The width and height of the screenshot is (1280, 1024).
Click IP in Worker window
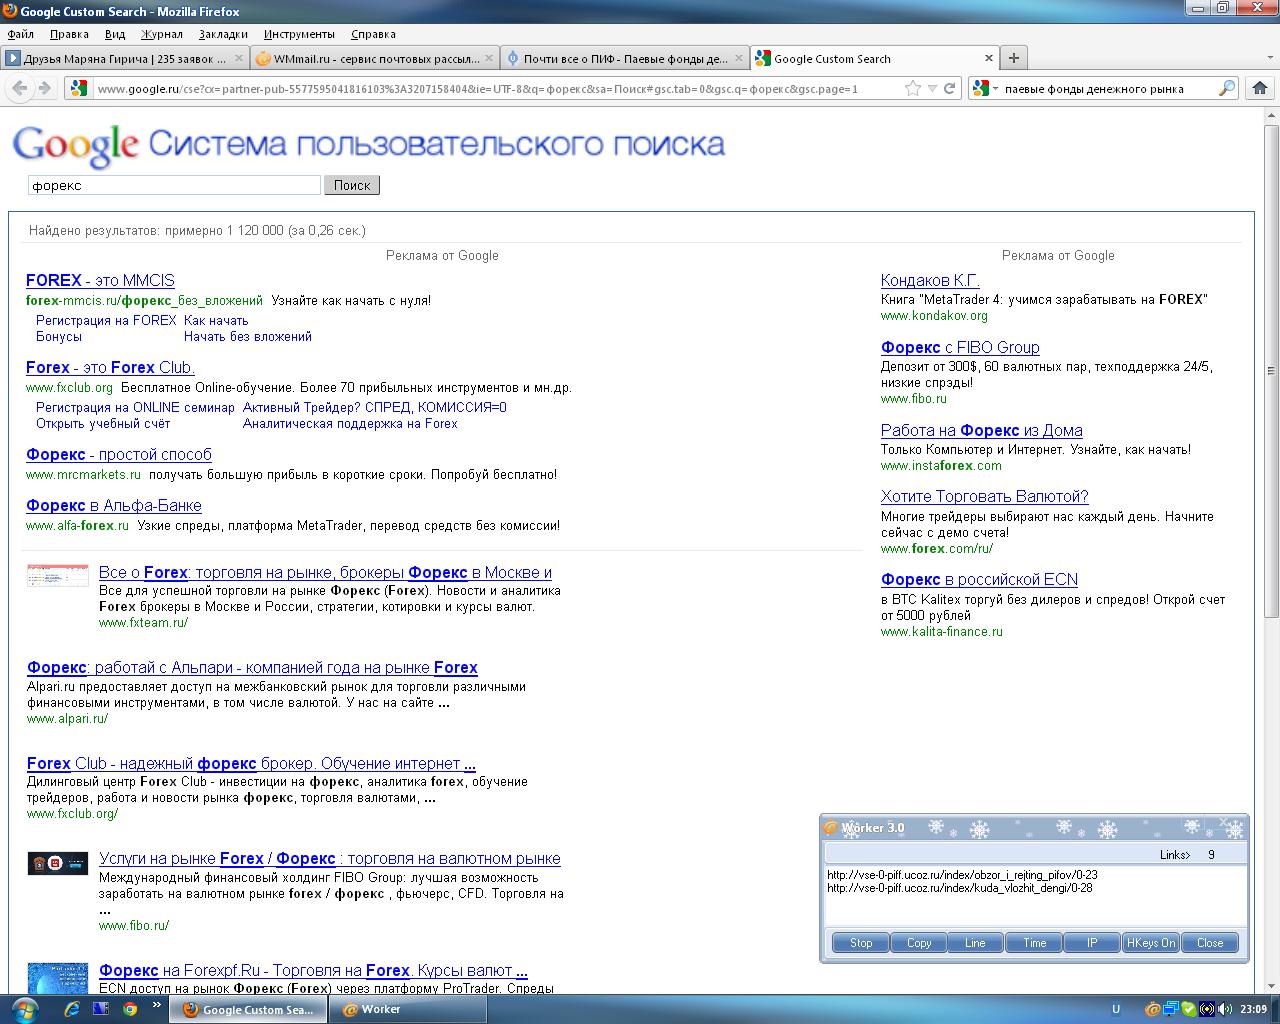pos(1092,942)
